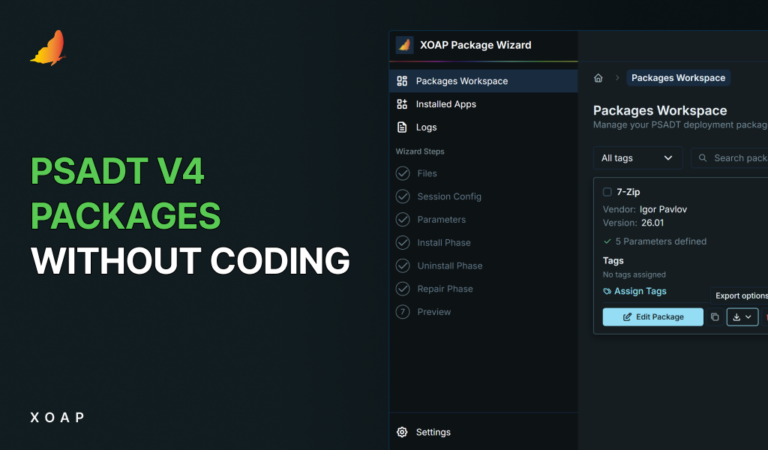
Task: Go to the Preview step
Action: (434, 311)
